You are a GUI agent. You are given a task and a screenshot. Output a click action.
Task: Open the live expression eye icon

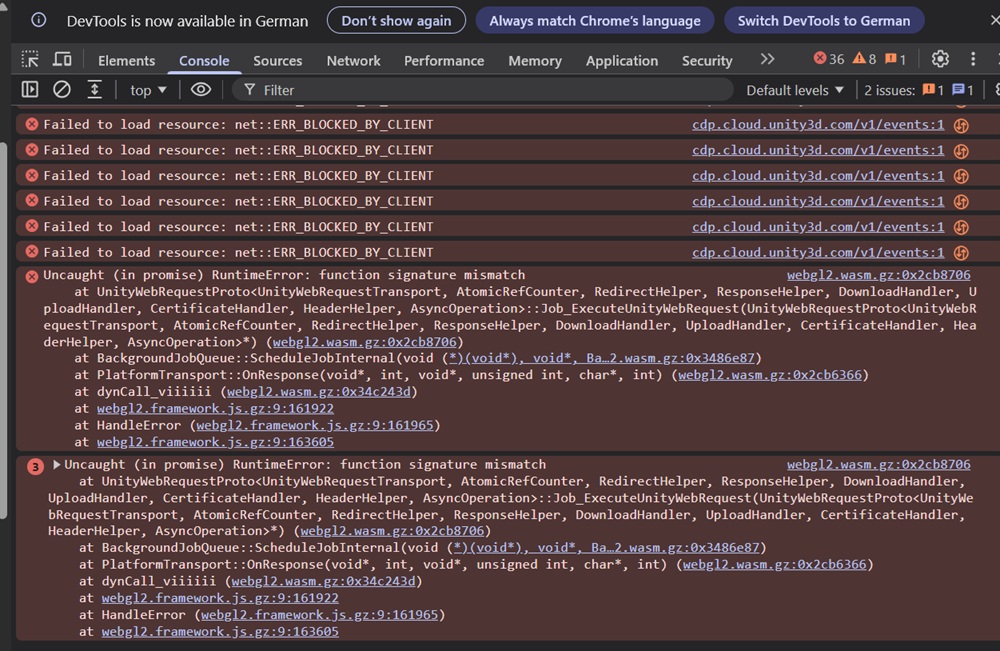coord(201,89)
